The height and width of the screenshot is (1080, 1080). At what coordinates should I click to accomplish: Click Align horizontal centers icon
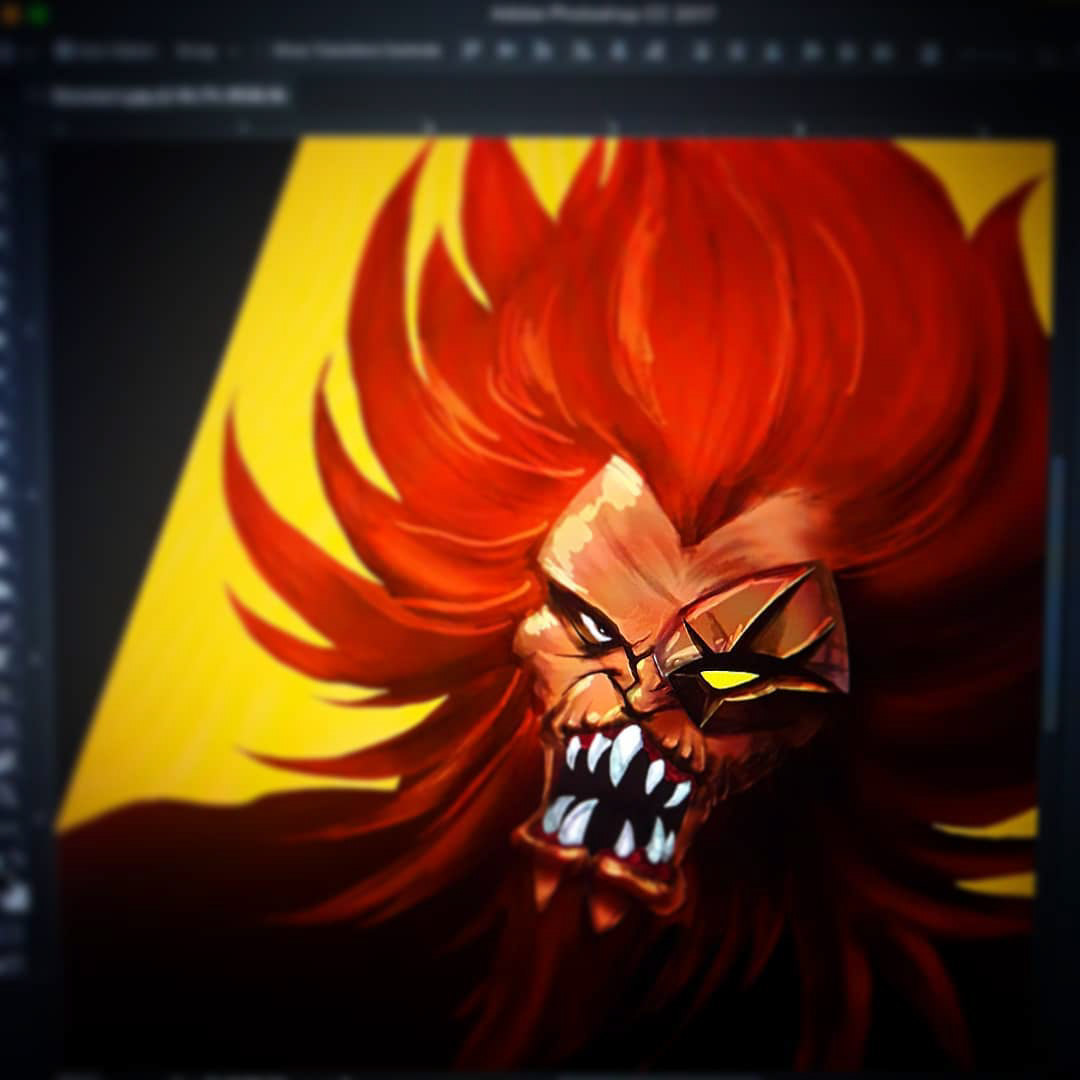pos(619,51)
